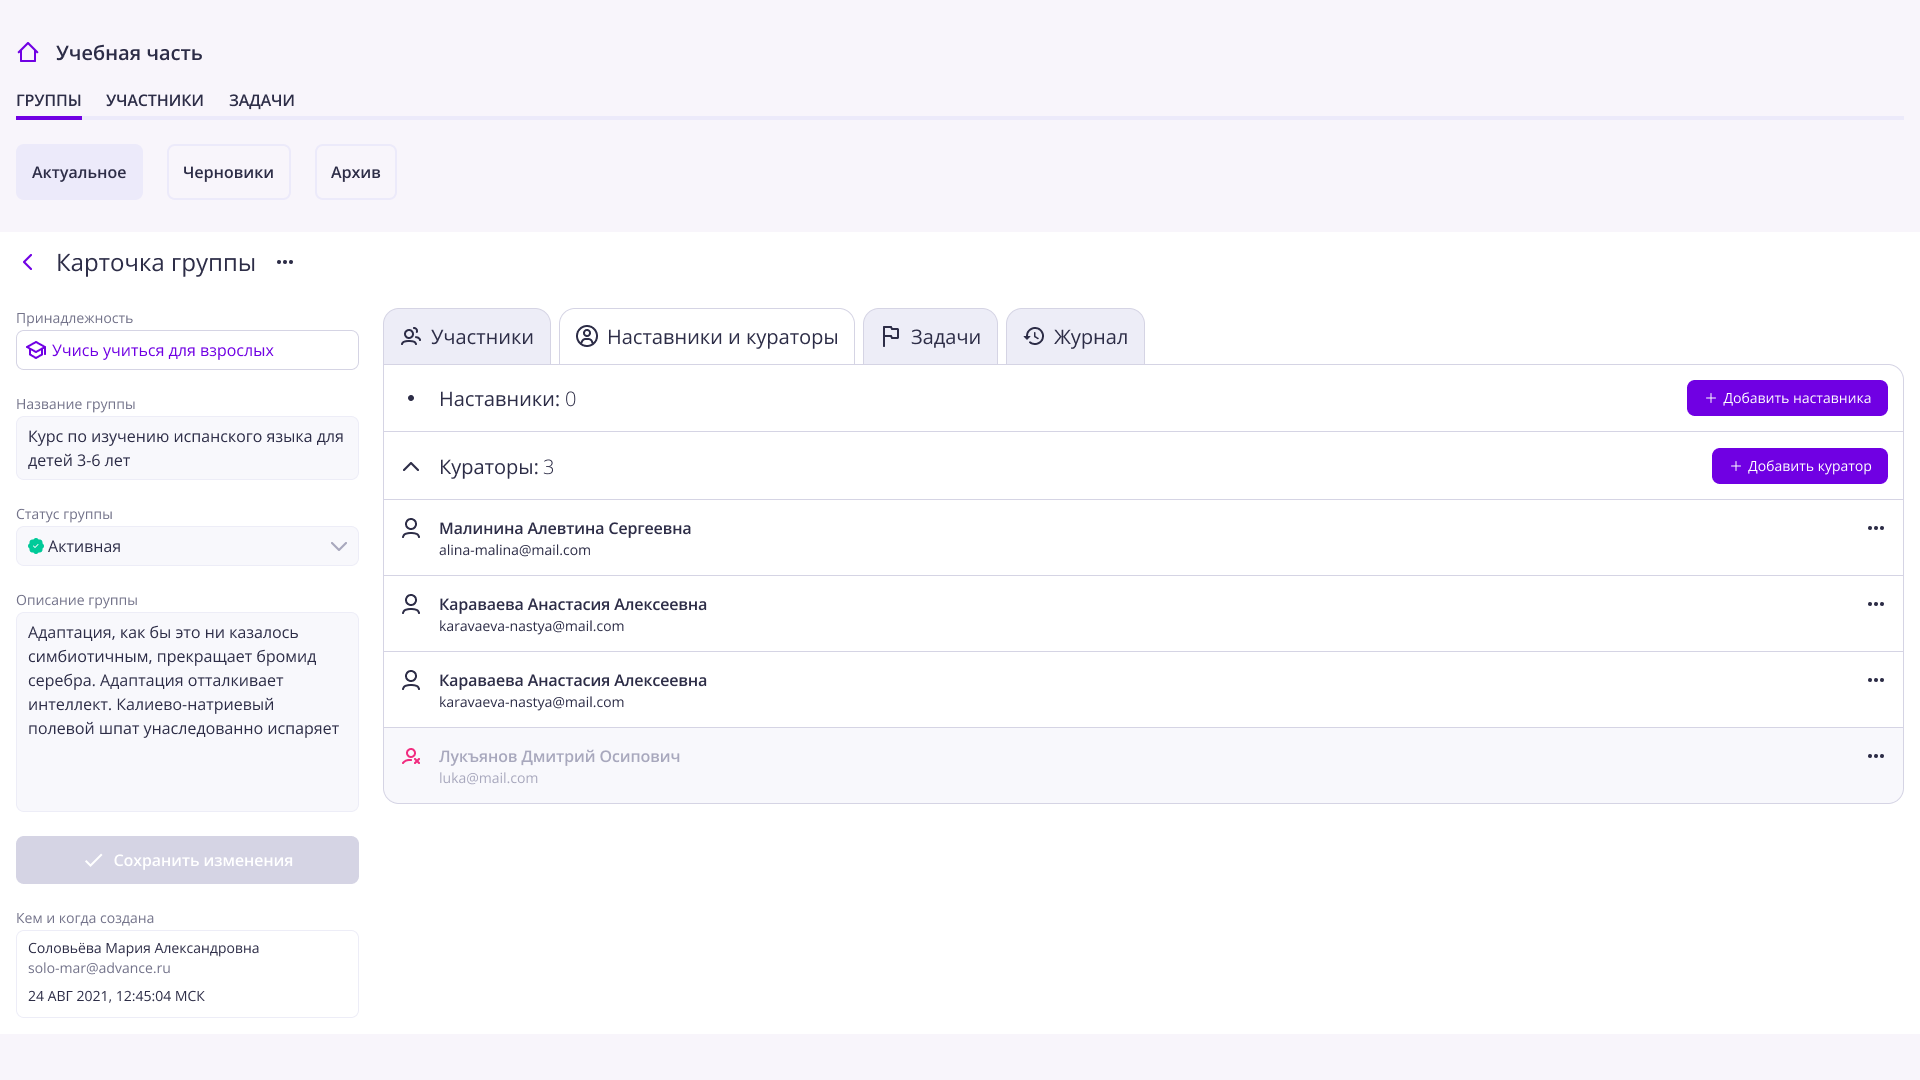Screen dimensions: 1920x1080
Task: Click the creator name Соловьёва Мария Александровна
Action: coord(143,948)
